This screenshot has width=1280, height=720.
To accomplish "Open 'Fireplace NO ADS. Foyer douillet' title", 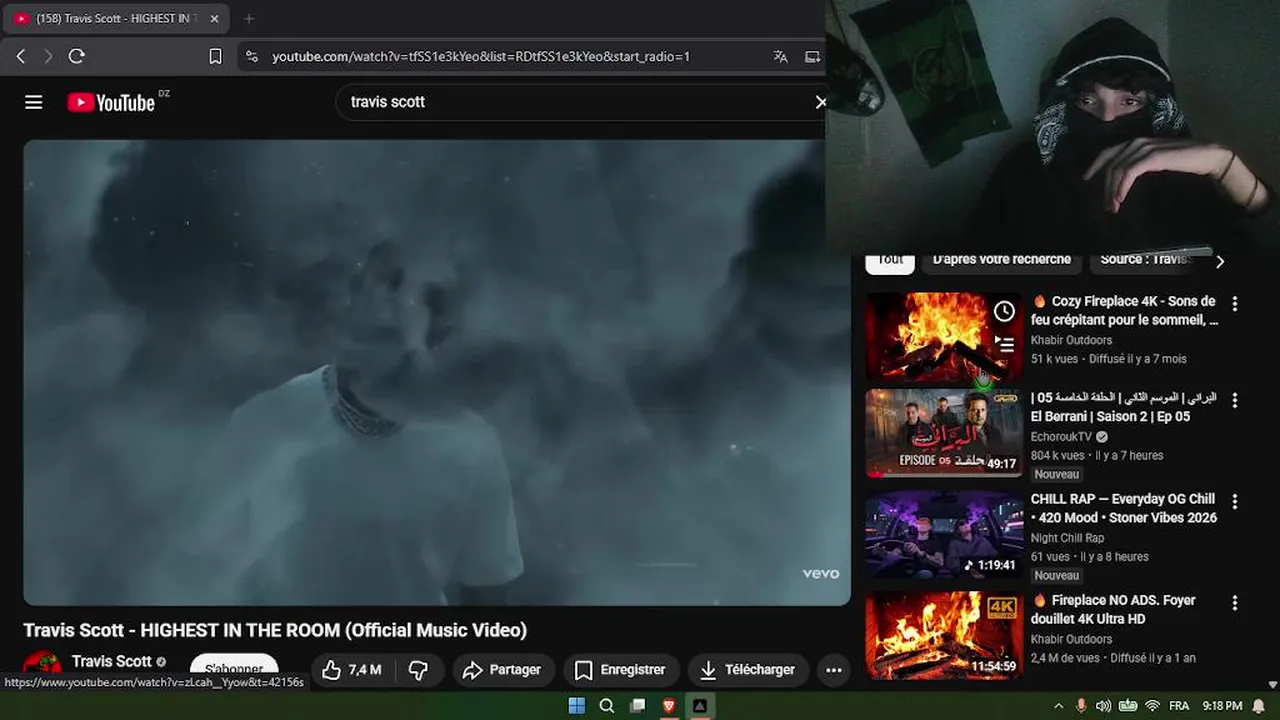I will tap(1114, 609).
